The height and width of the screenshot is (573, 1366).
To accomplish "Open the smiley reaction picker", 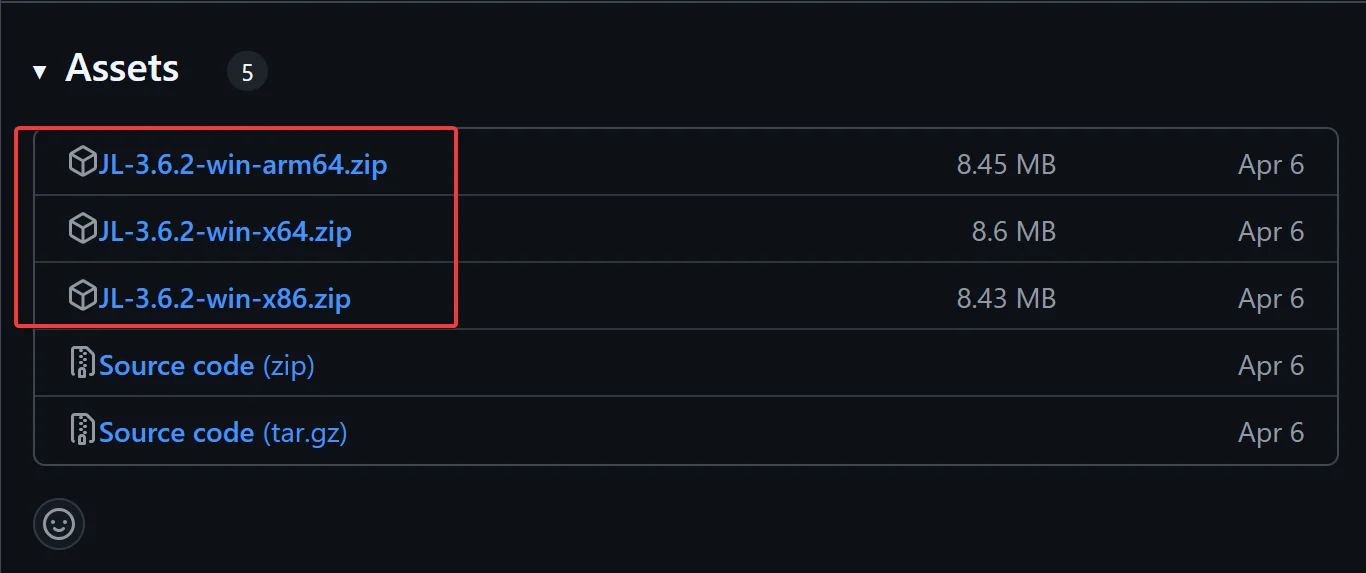I will [59, 523].
